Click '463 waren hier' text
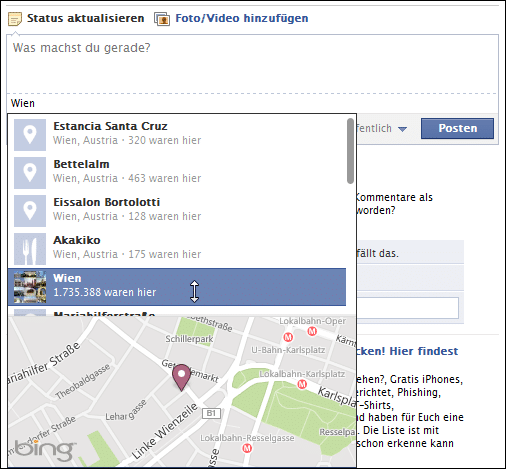 point(165,178)
